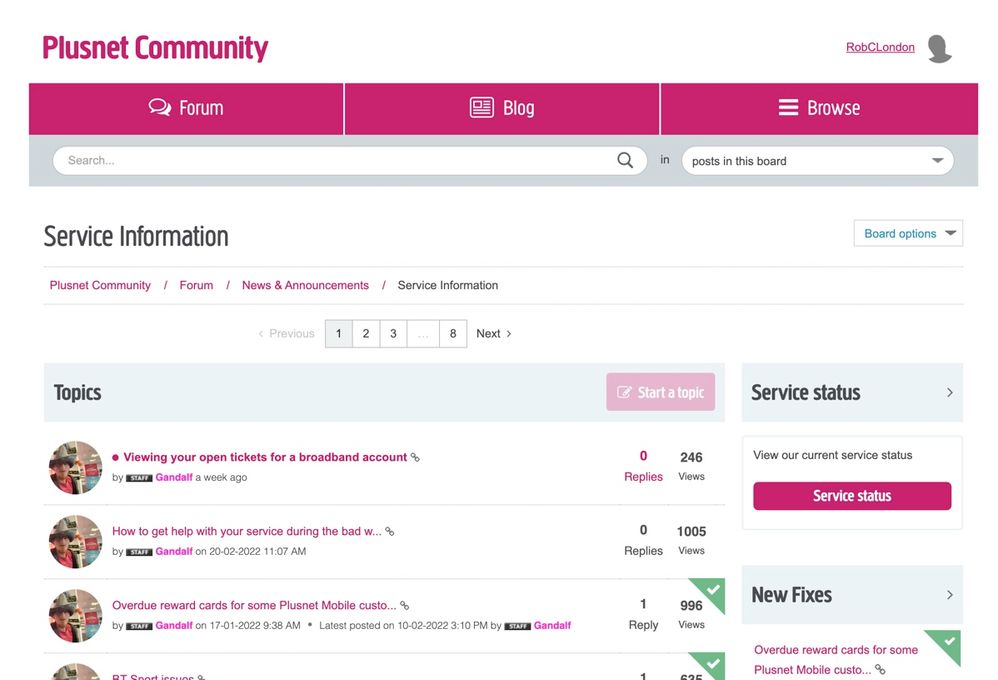Go to page 2
The height and width of the screenshot is (680, 998).
pos(366,334)
